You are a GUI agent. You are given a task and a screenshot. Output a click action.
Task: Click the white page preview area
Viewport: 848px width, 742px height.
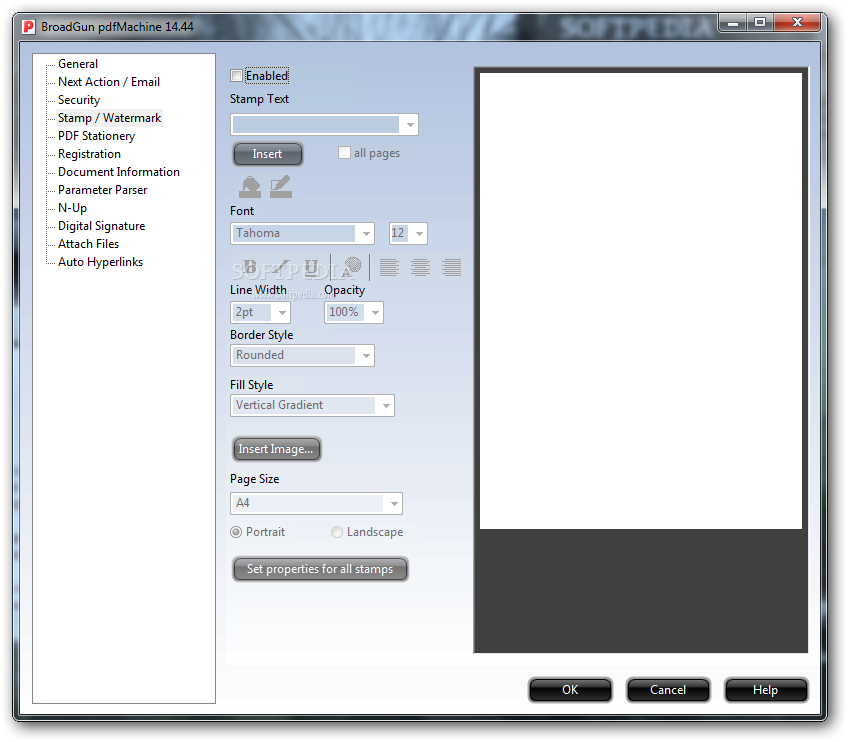[x=641, y=301]
